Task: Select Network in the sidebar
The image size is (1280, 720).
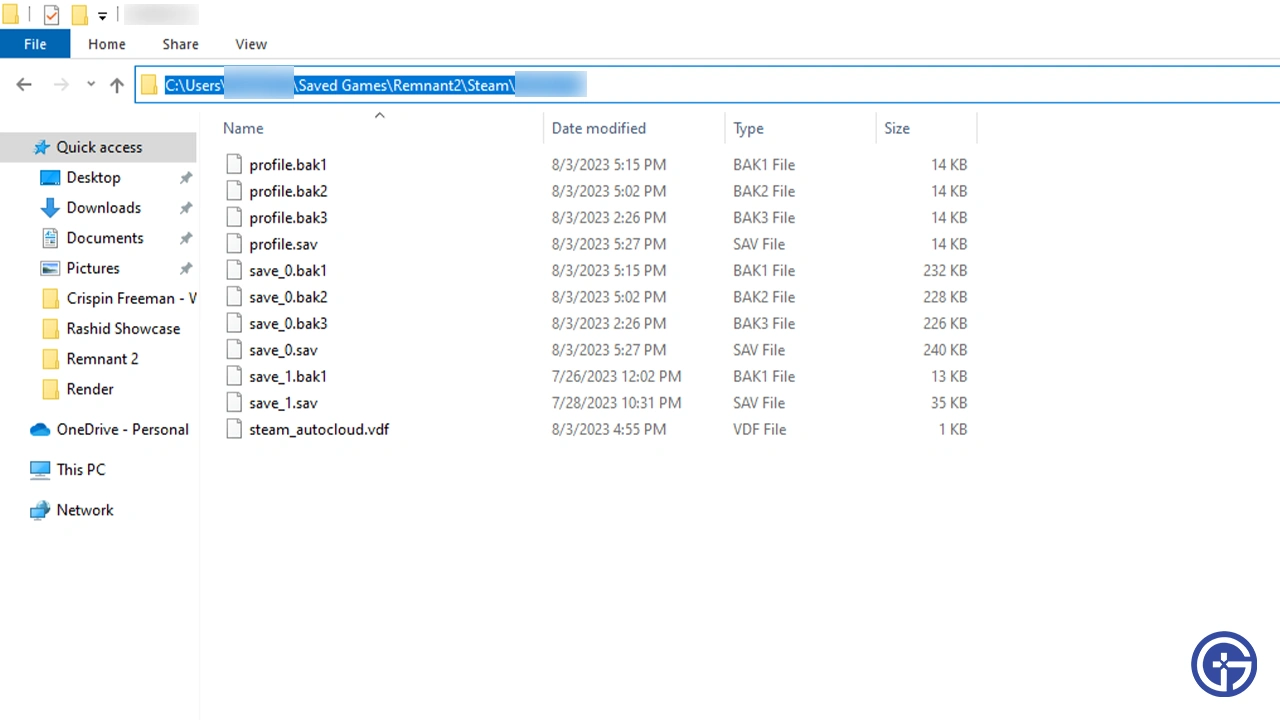Action: [72, 510]
